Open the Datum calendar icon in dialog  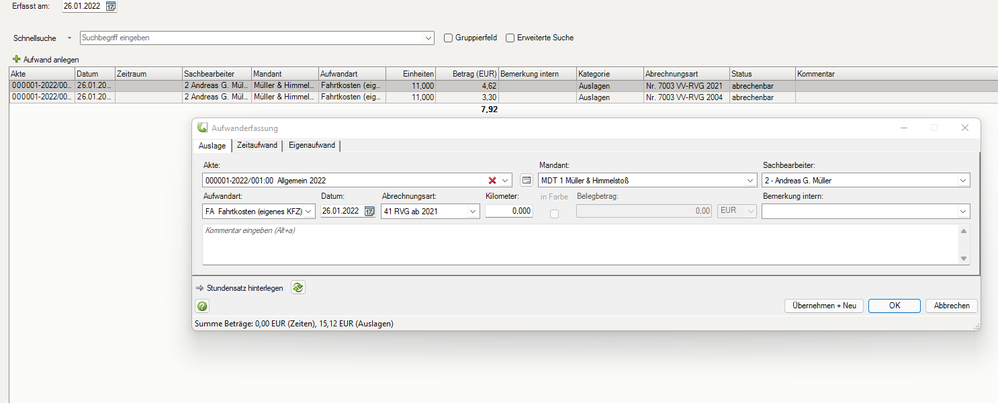tap(369, 211)
